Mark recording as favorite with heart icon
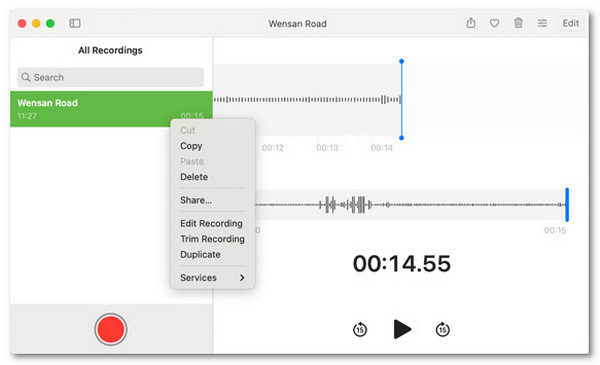600x365 pixels. point(494,23)
